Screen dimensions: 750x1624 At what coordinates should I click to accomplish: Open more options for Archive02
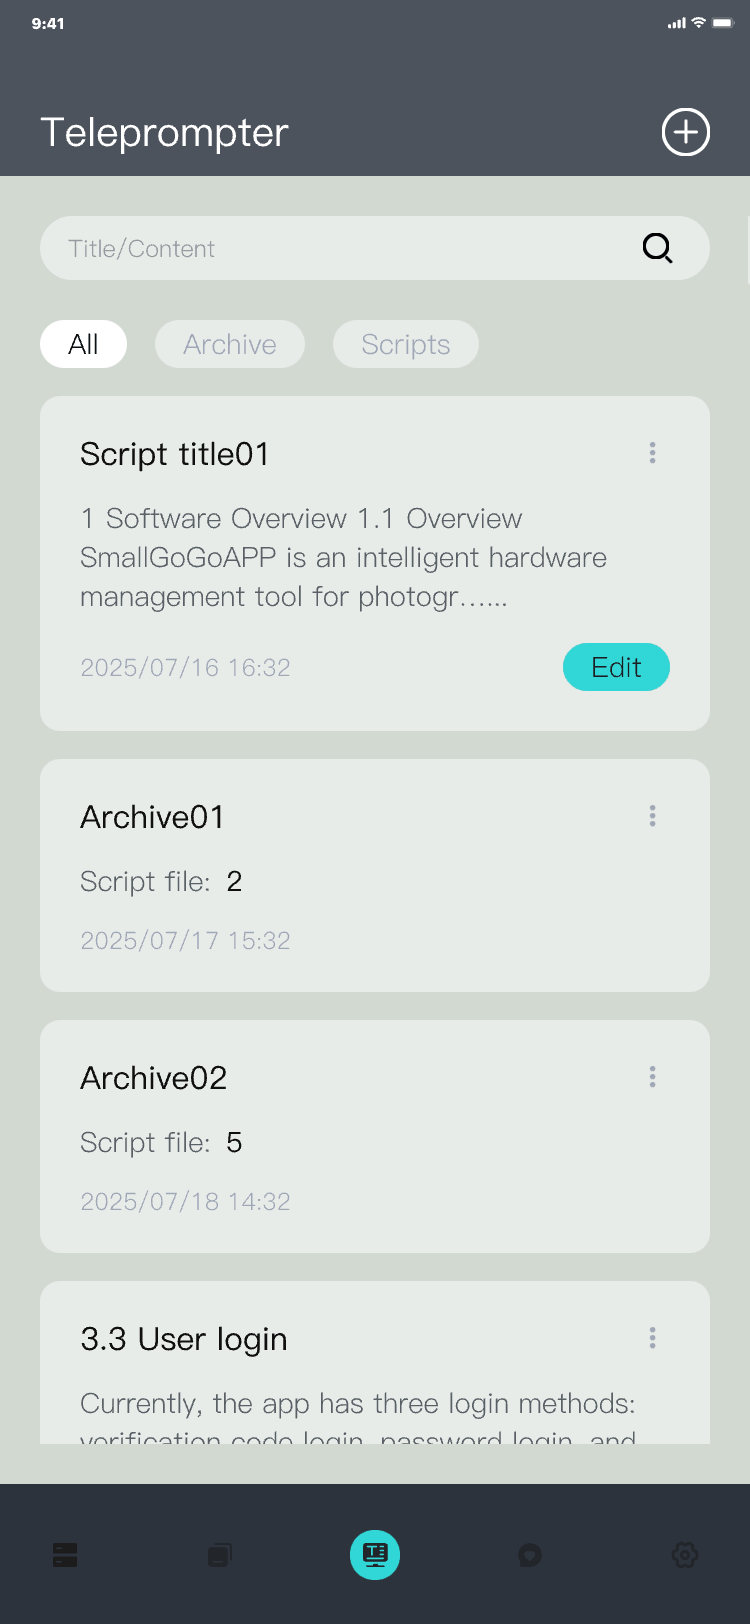pos(652,1077)
